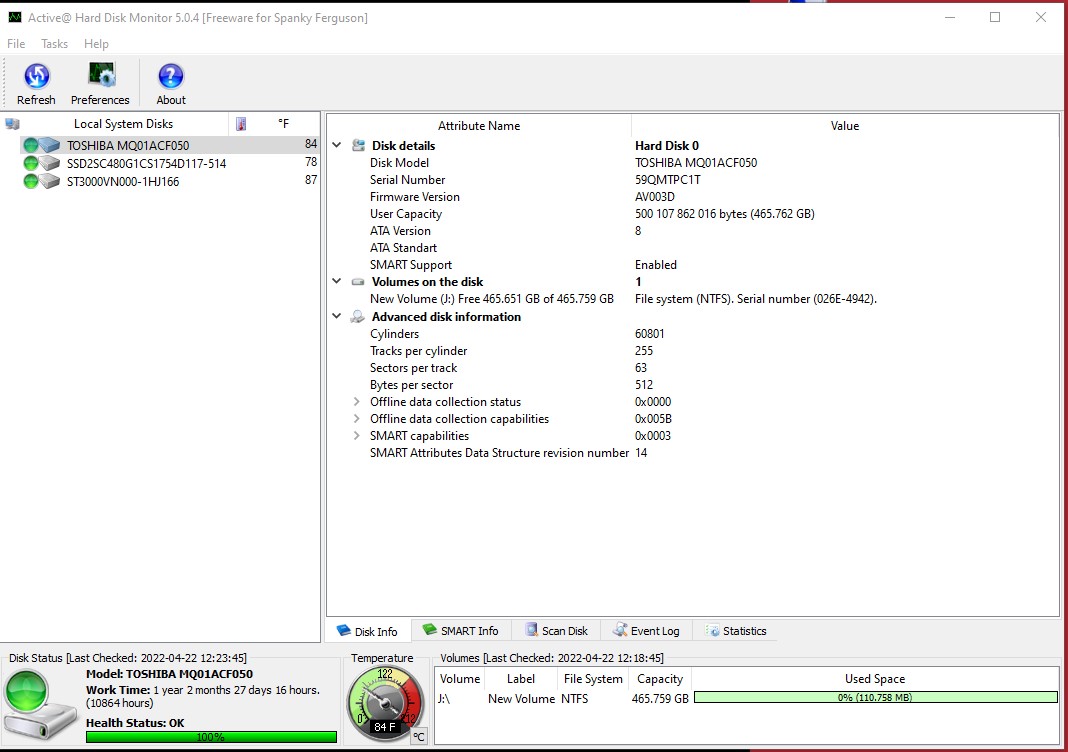Select the TOSHIBA MQ01ACF050 disk icon
Screen dimensions: 1068x752
[41, 146]
